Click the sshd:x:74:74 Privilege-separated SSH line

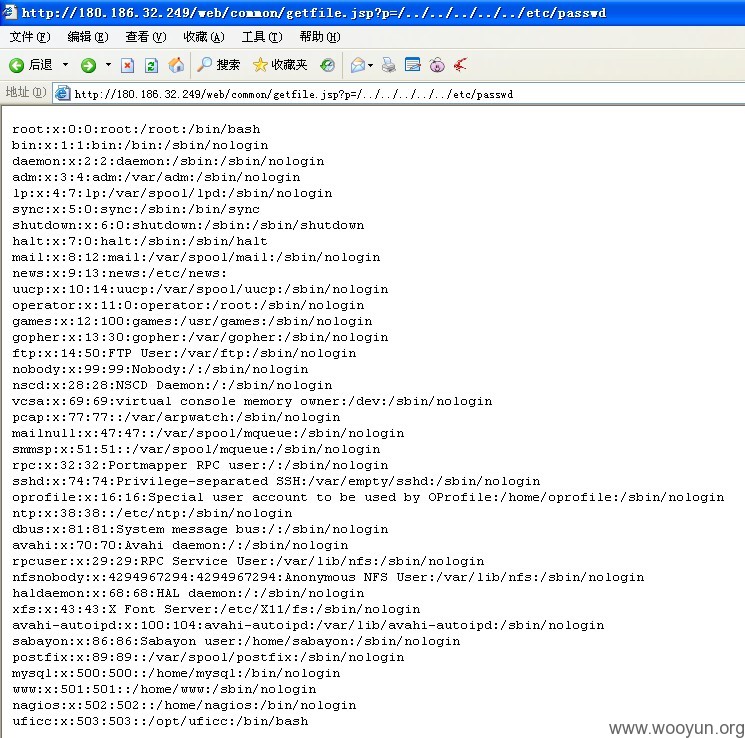pos(276,481)
